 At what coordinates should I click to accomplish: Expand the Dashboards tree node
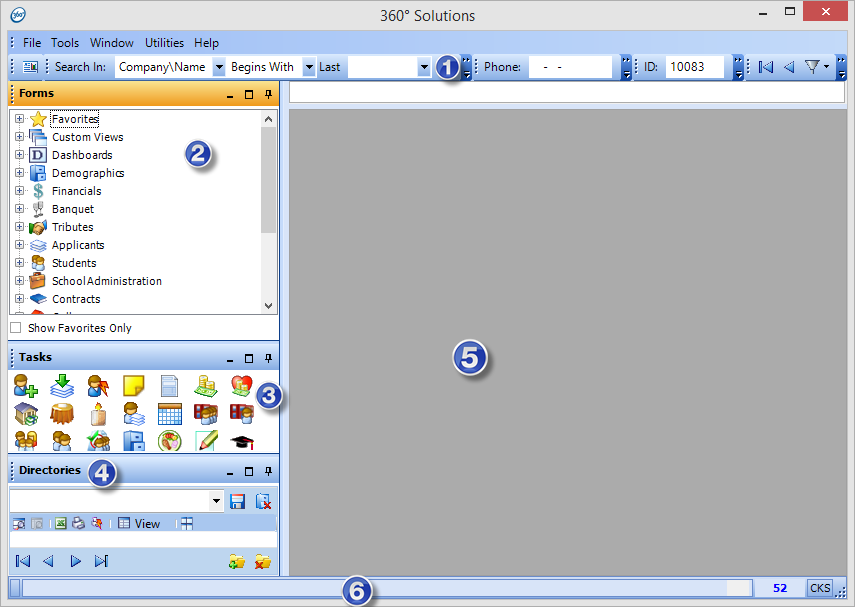[x=20, y=154]
